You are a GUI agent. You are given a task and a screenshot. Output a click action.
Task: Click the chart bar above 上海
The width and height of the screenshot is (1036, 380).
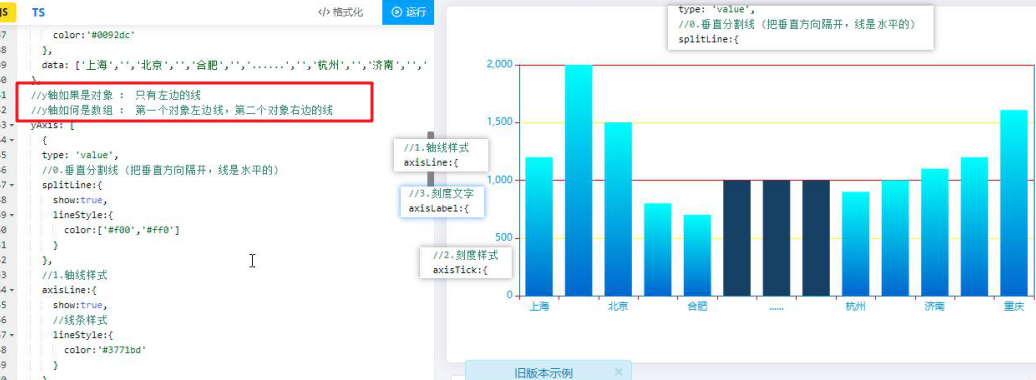(x=538, y=226)
